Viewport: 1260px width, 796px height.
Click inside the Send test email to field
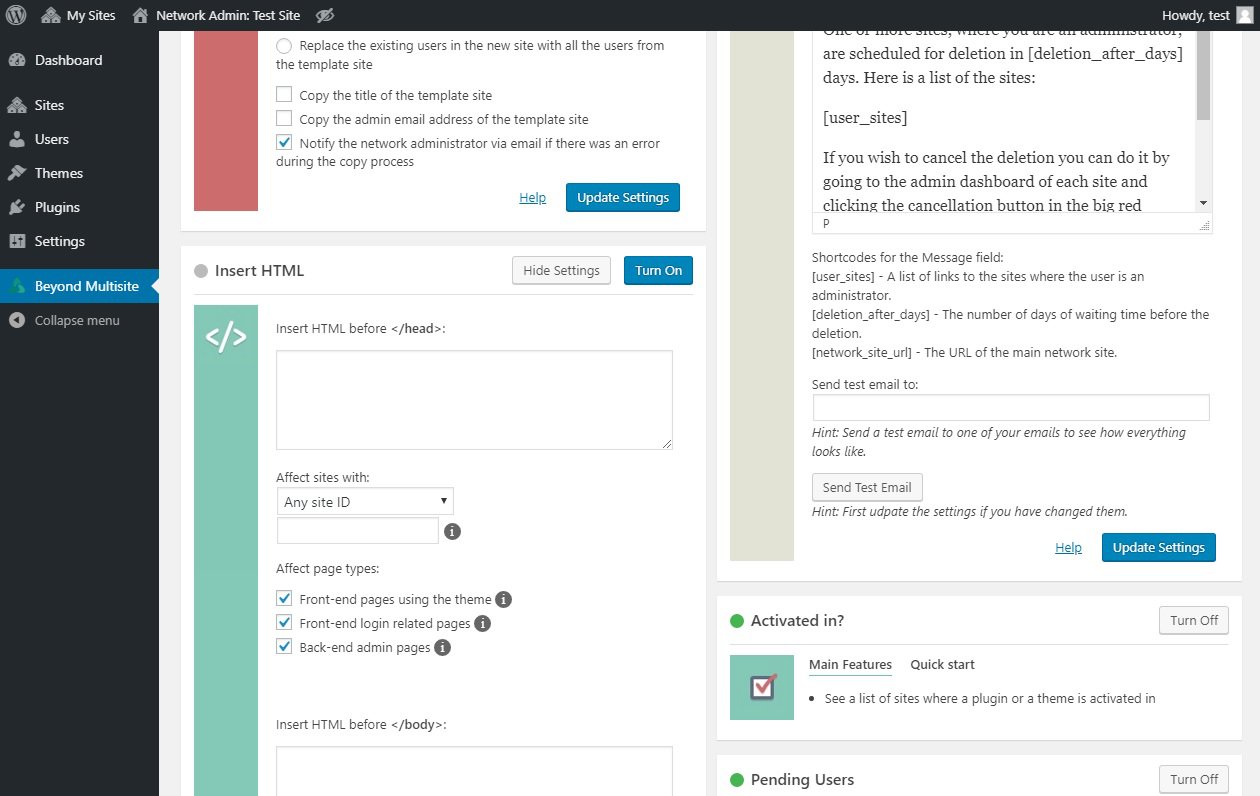point(1010,407)
